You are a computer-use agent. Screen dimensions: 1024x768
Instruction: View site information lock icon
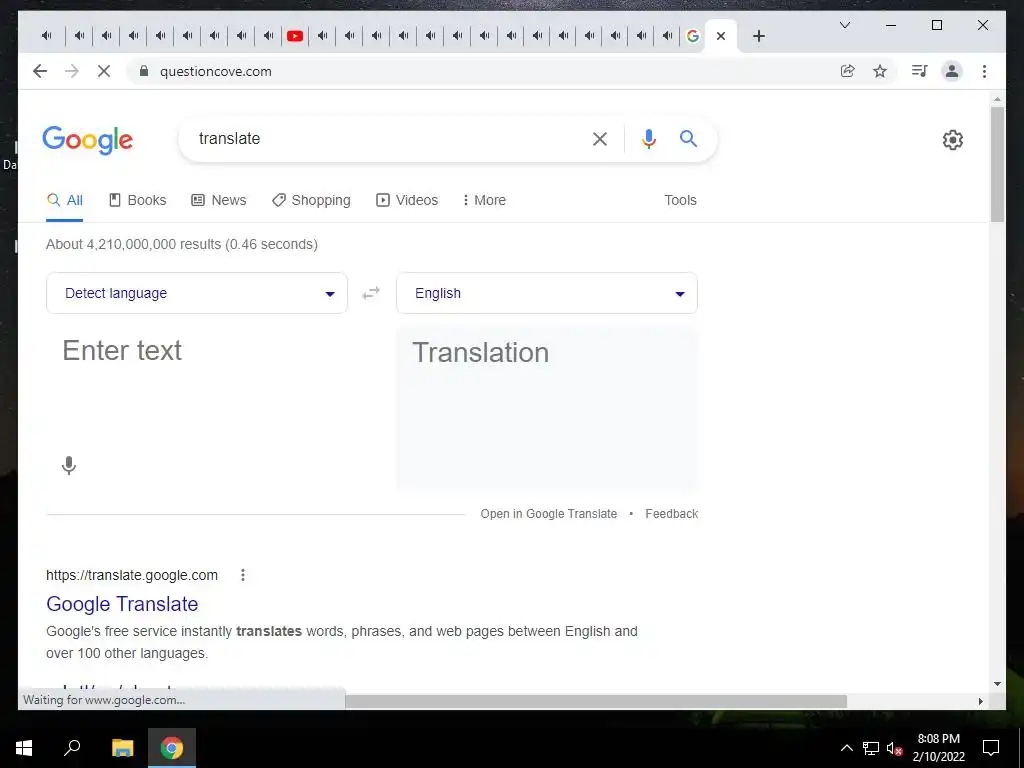point(144,71)
